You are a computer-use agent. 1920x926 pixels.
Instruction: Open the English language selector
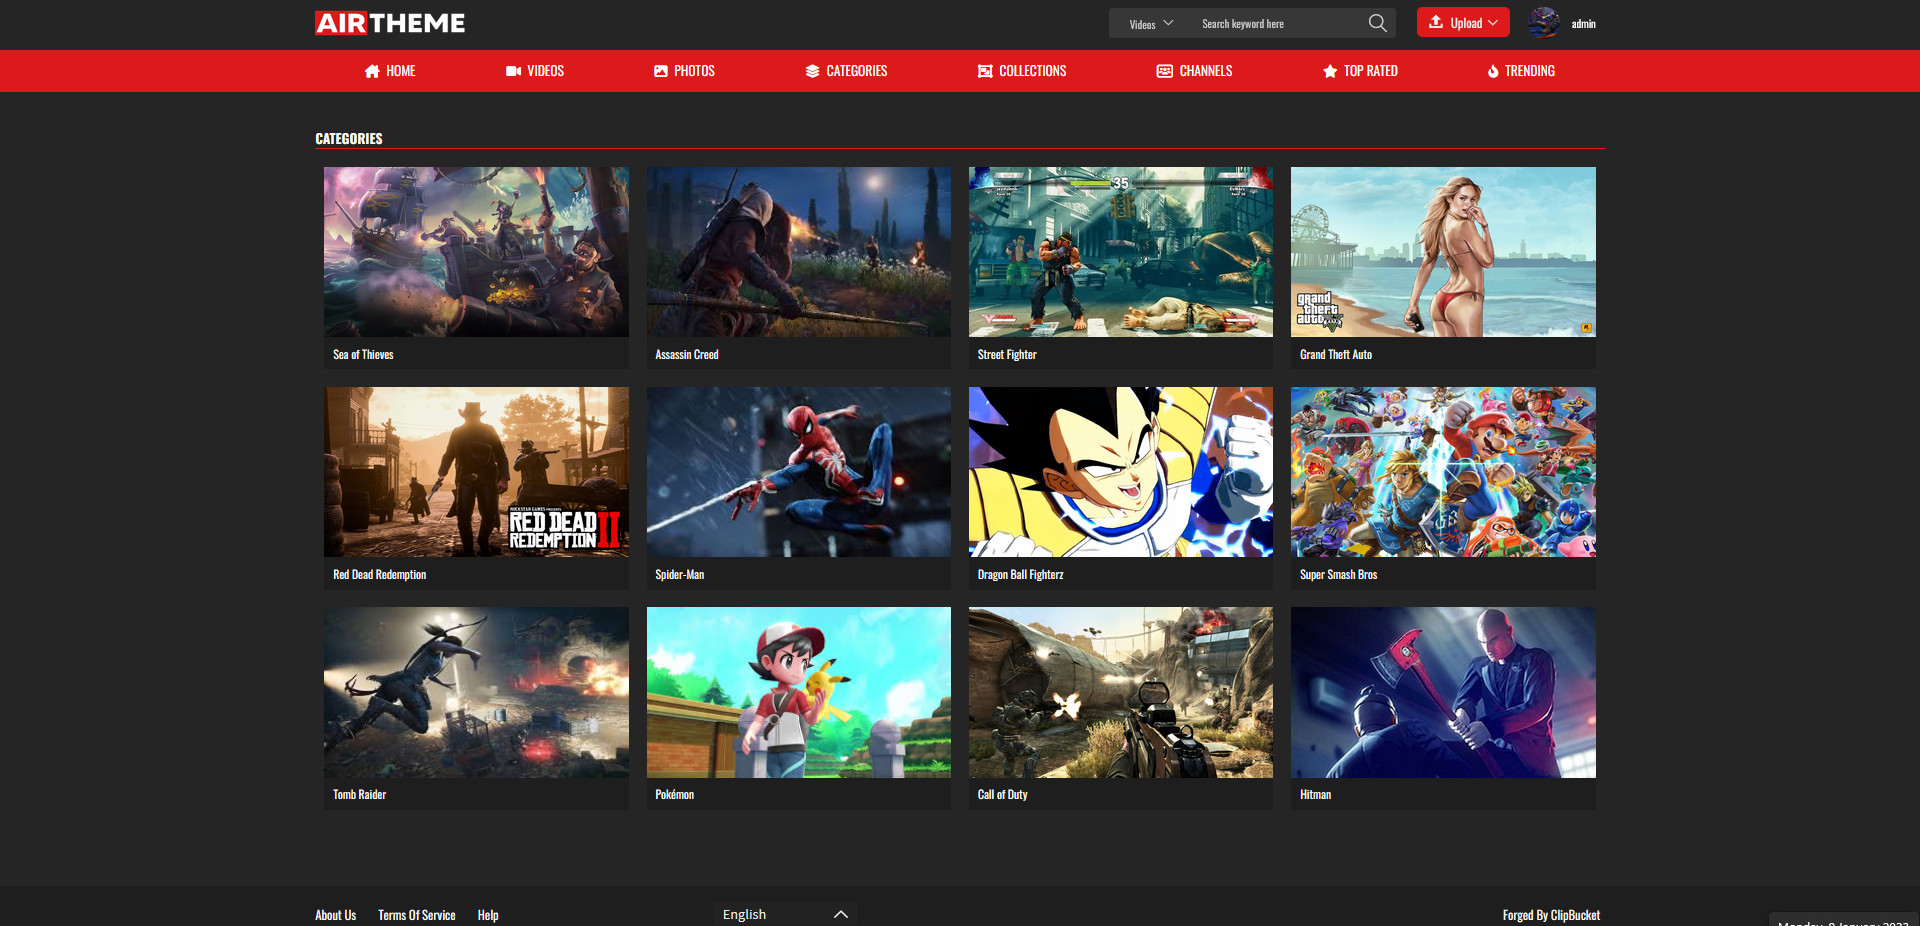[785, 914]
